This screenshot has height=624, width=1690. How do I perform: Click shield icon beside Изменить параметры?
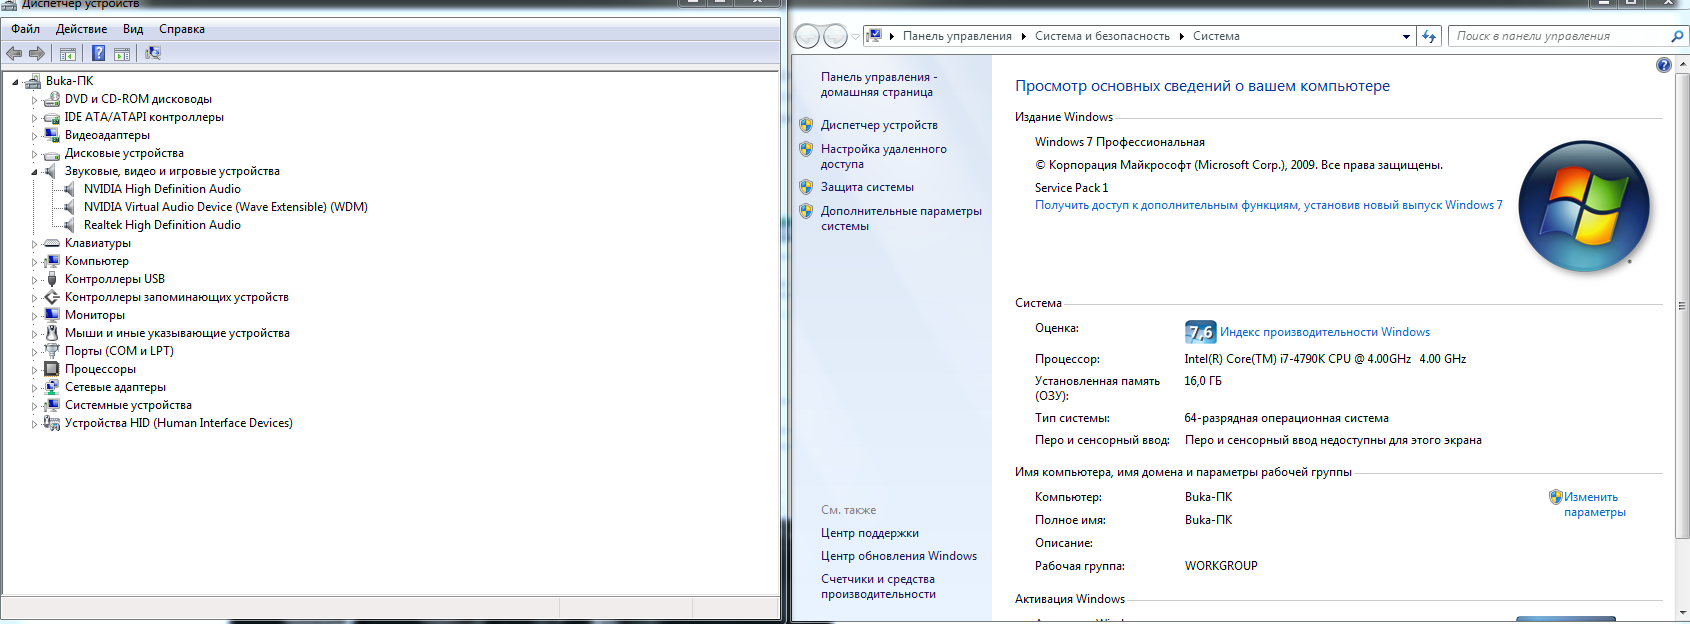[x=1555, y=497]
